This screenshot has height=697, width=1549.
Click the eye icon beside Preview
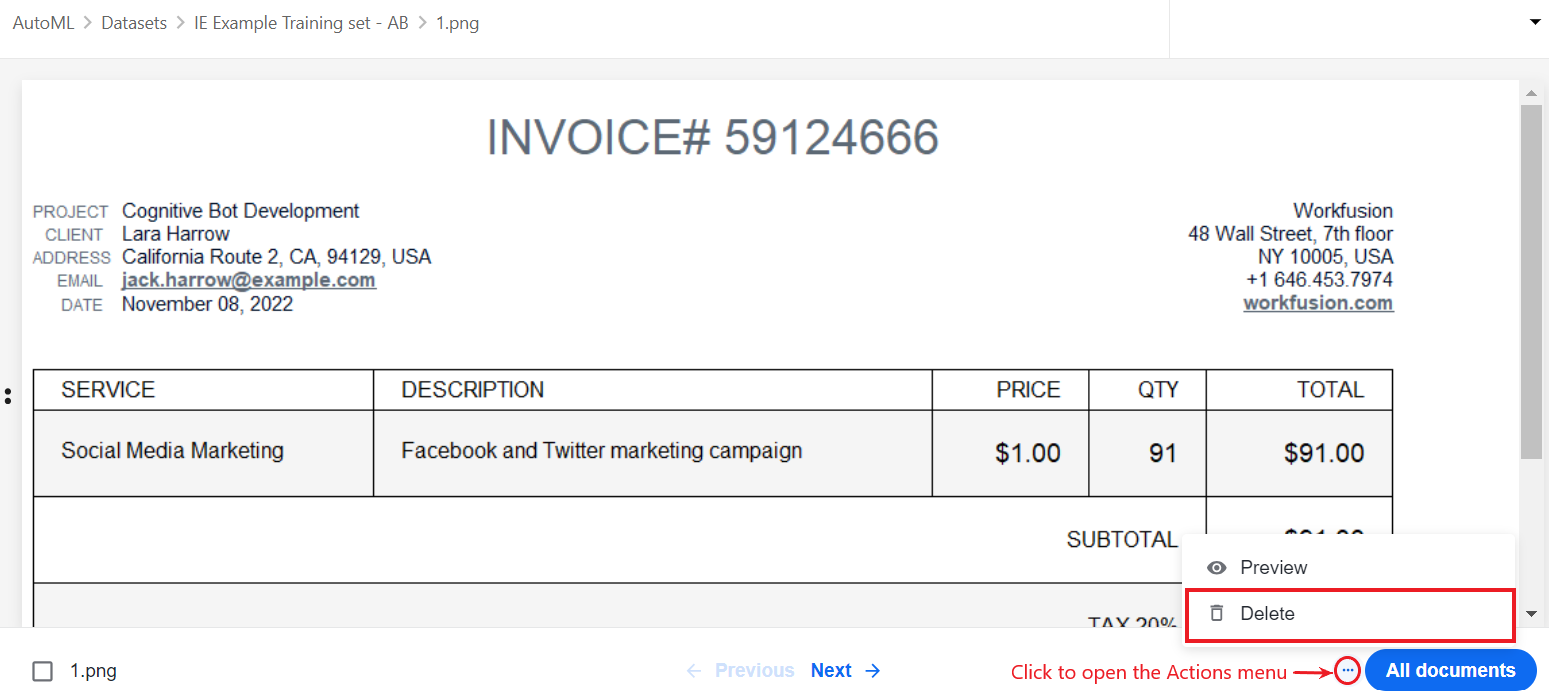click(1216, 568)
